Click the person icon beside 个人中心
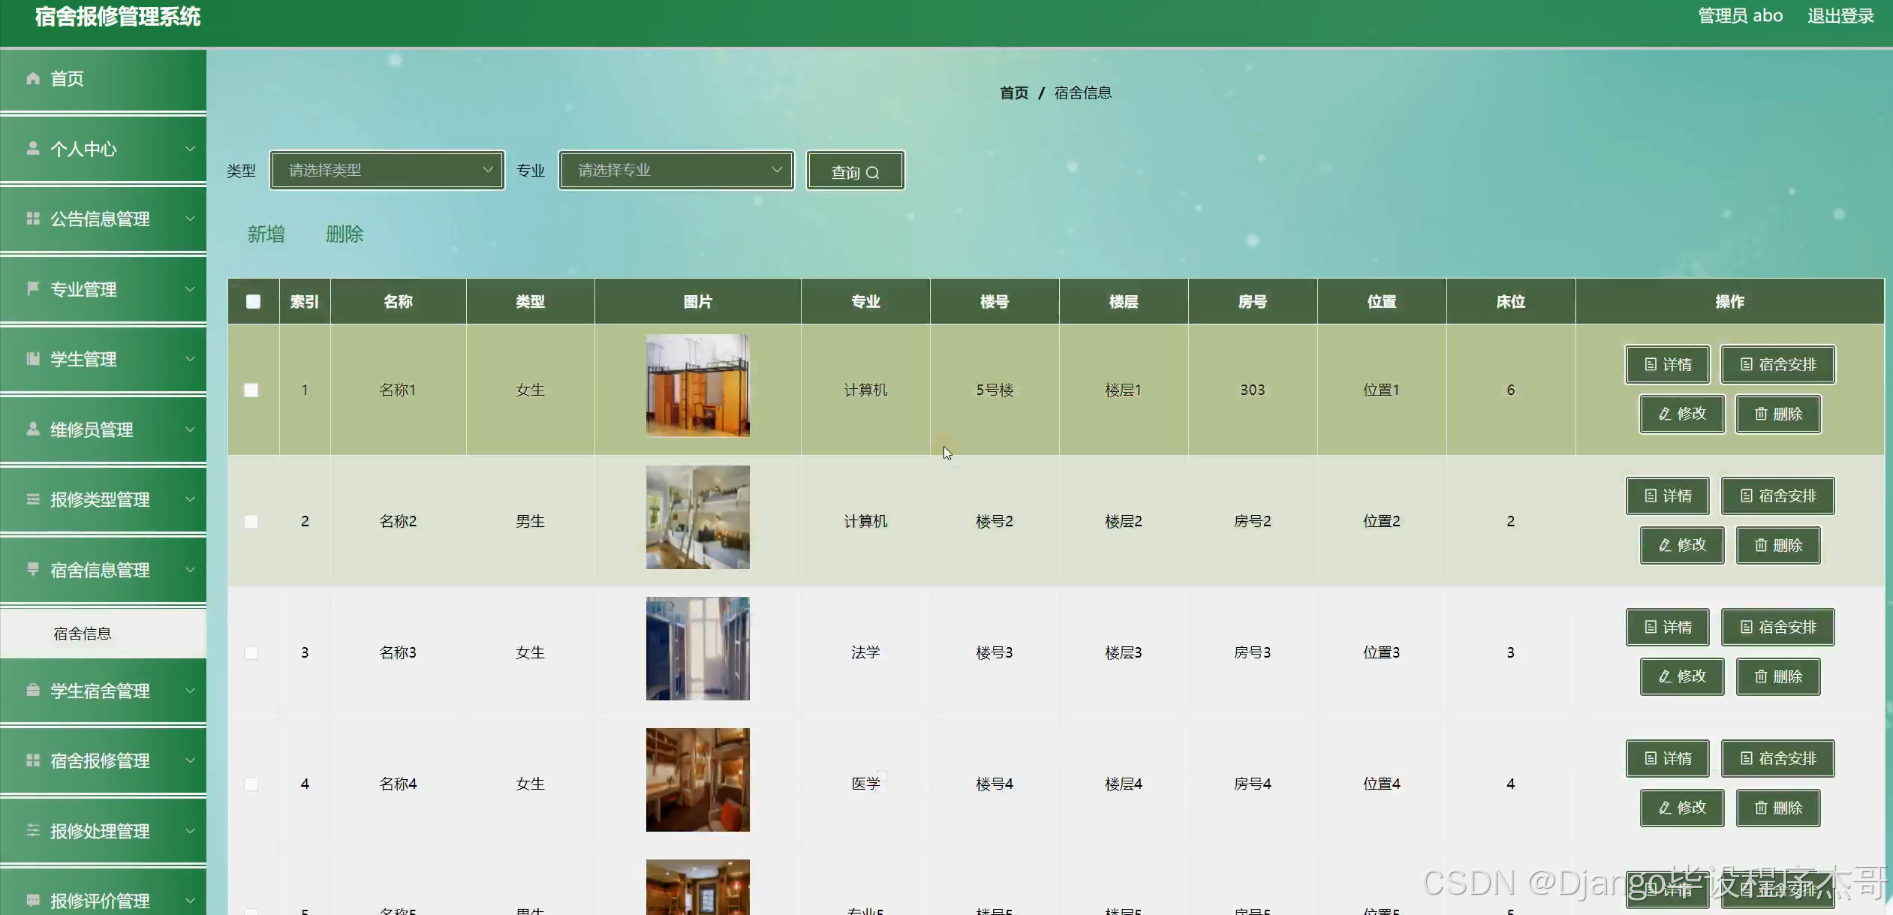1893x915 pixels. point(33,148)
